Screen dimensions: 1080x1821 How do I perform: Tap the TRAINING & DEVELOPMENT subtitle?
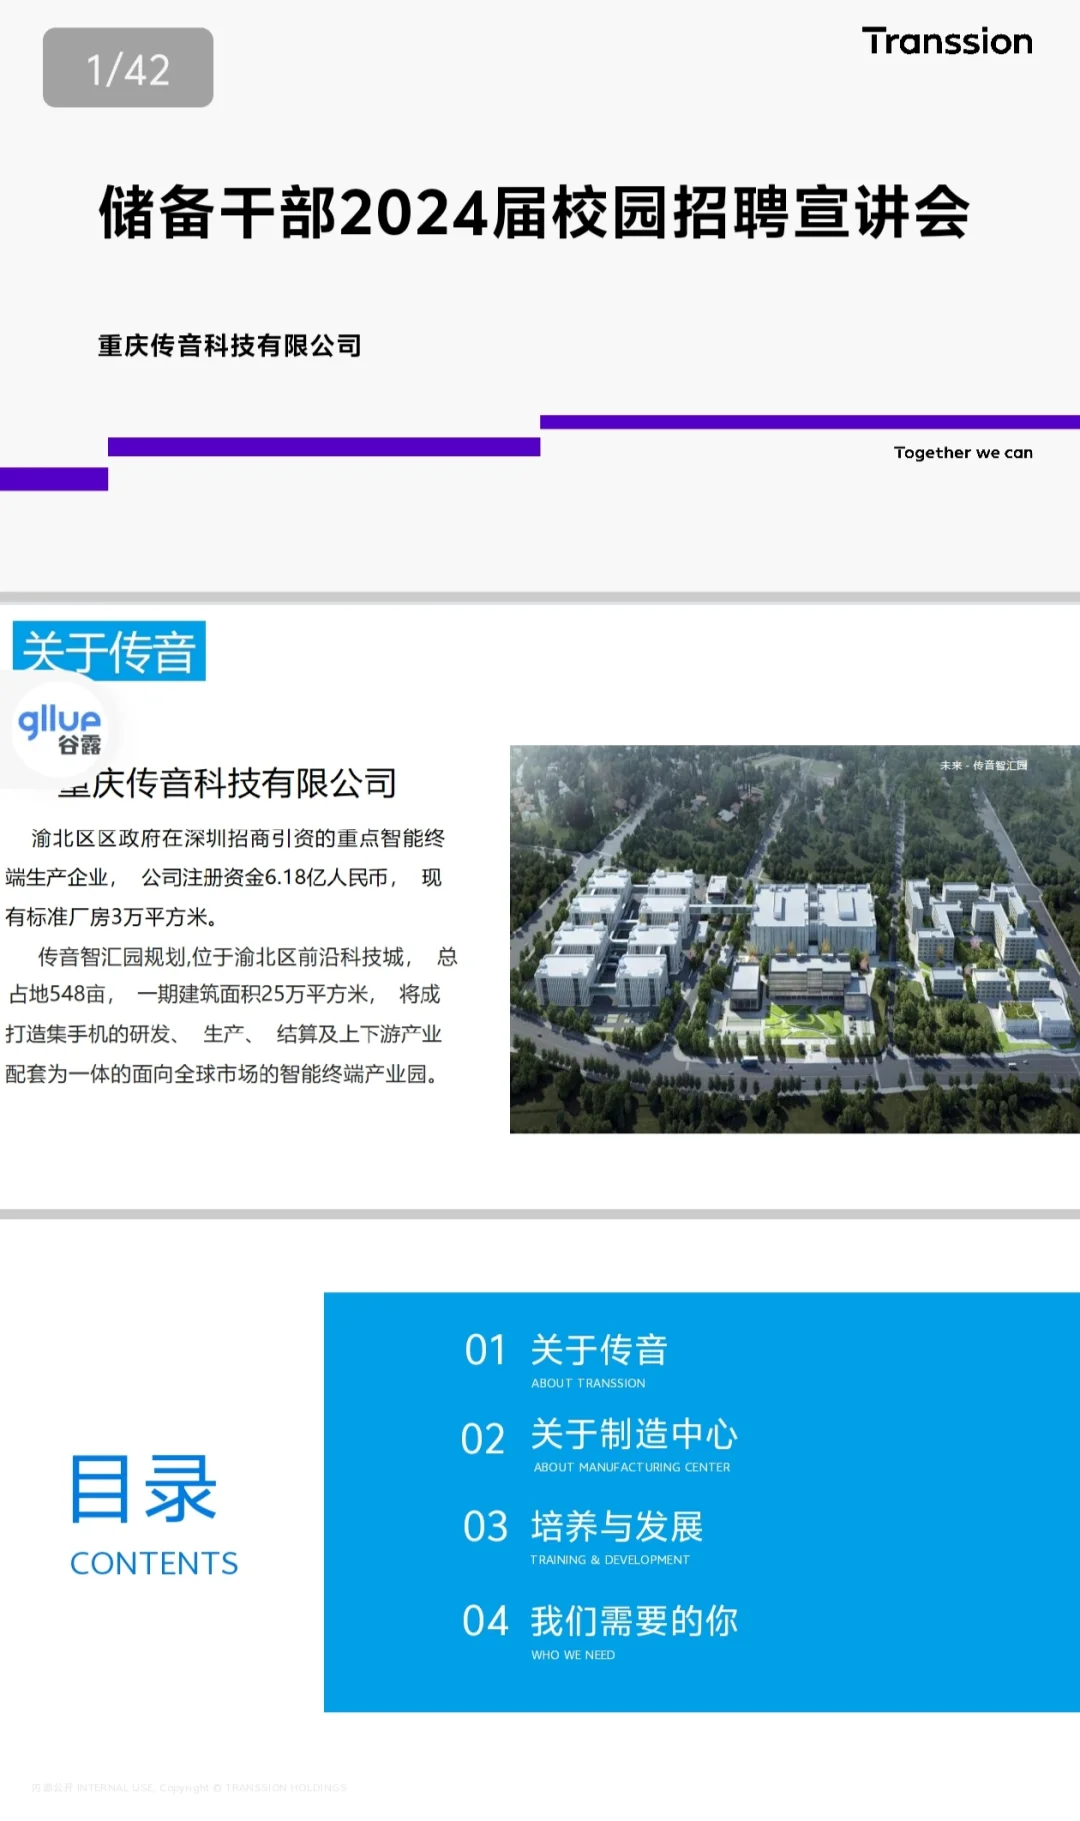coord(610,1560)
